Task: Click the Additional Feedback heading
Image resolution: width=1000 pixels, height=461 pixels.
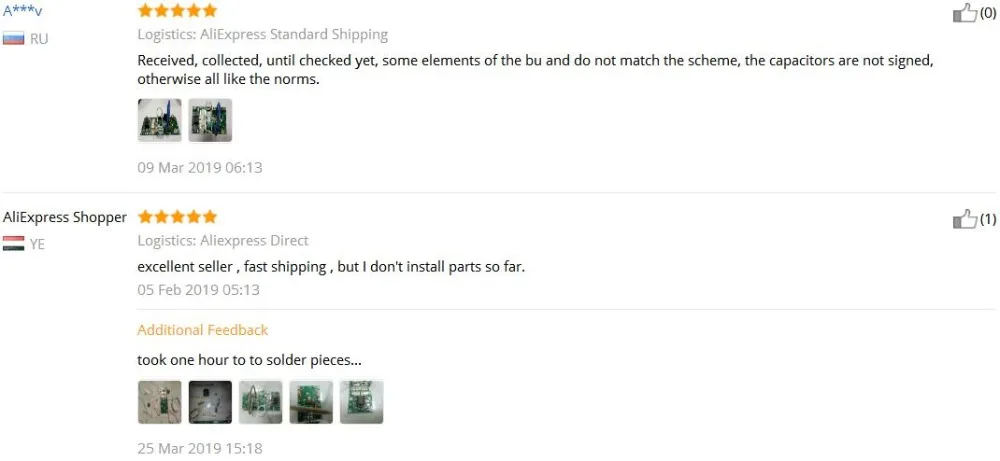Action: (x=202, y=330)
